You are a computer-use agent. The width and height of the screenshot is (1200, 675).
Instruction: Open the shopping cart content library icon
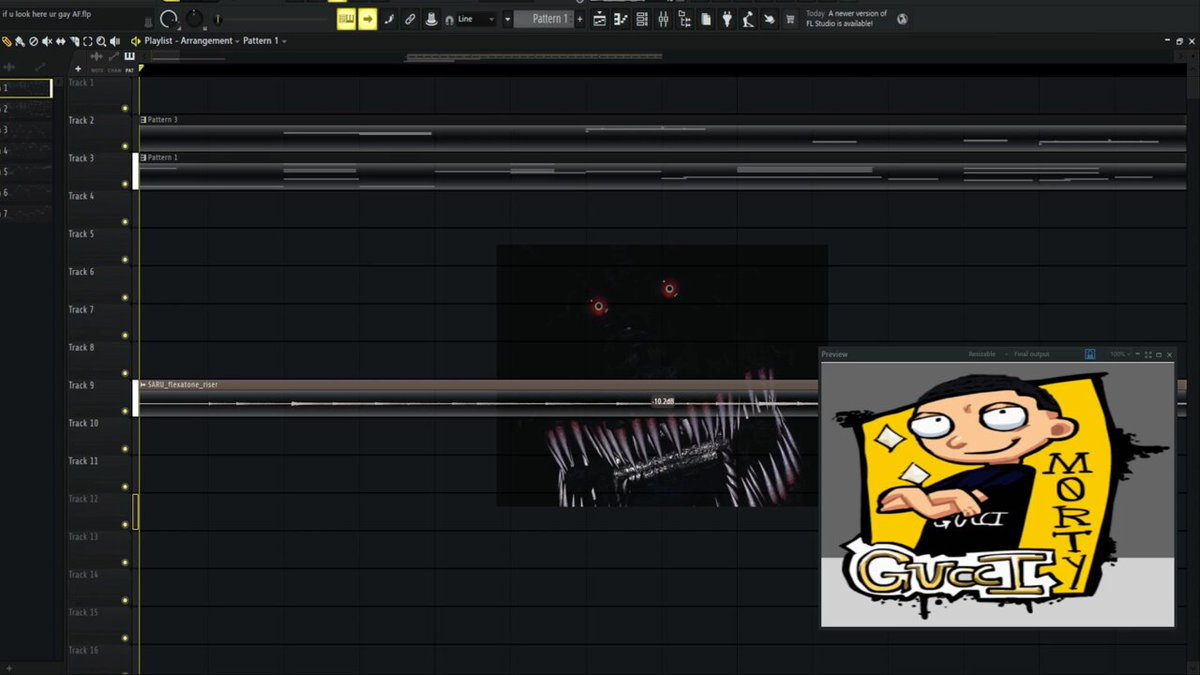(x=791, y=19)
